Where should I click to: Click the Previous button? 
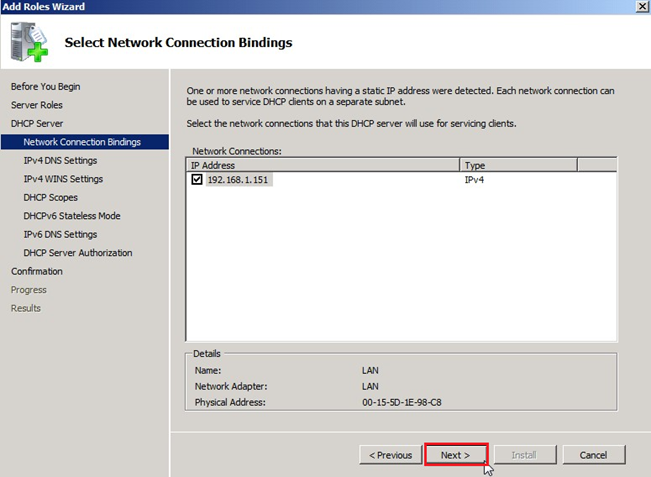tap(391, 455)
